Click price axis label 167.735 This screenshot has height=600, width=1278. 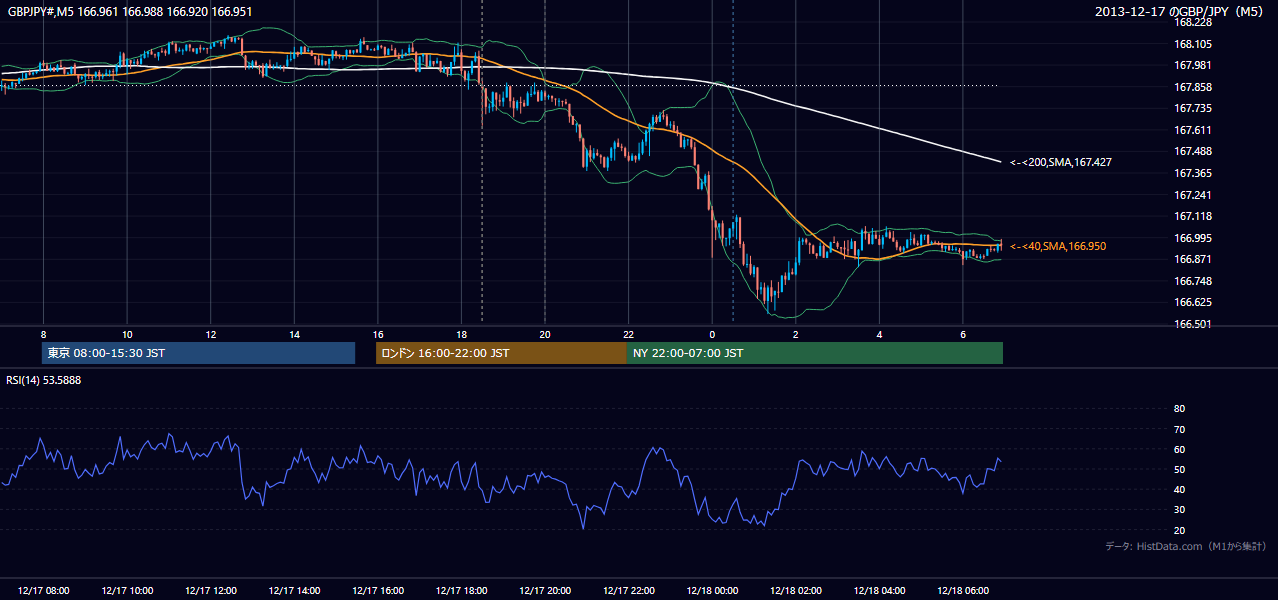[1193, 108]
